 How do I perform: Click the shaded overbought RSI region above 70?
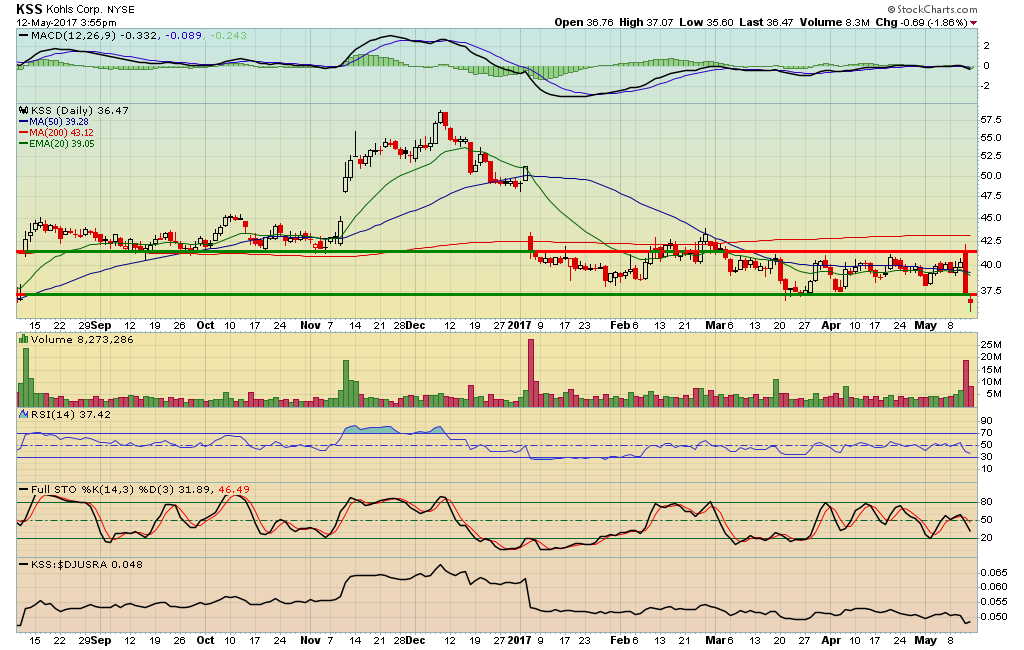(x=370, y=429)
